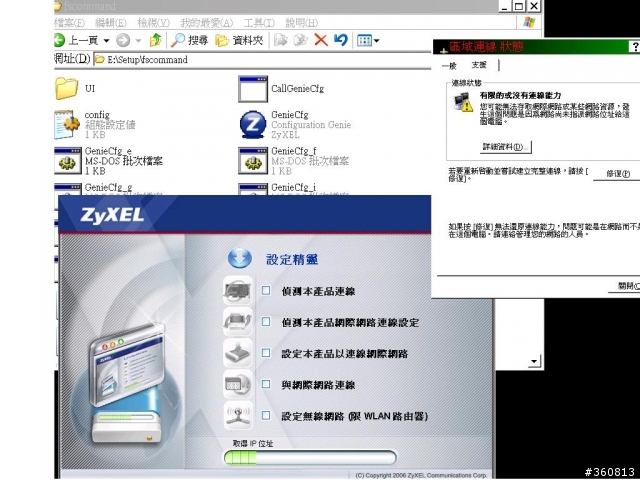Select the GenieCfg ZyXEL blue Z icon
The image size is (640, 480).
tap(253, 124)
